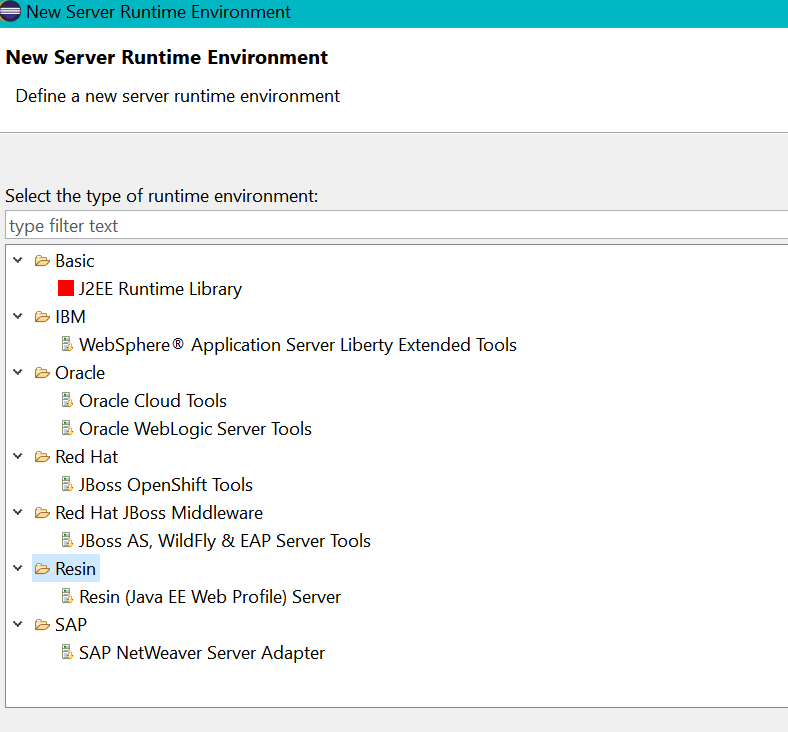
Task: Click the Oracle WebLogic Server Tools icon
Action: tap(67, 428)
